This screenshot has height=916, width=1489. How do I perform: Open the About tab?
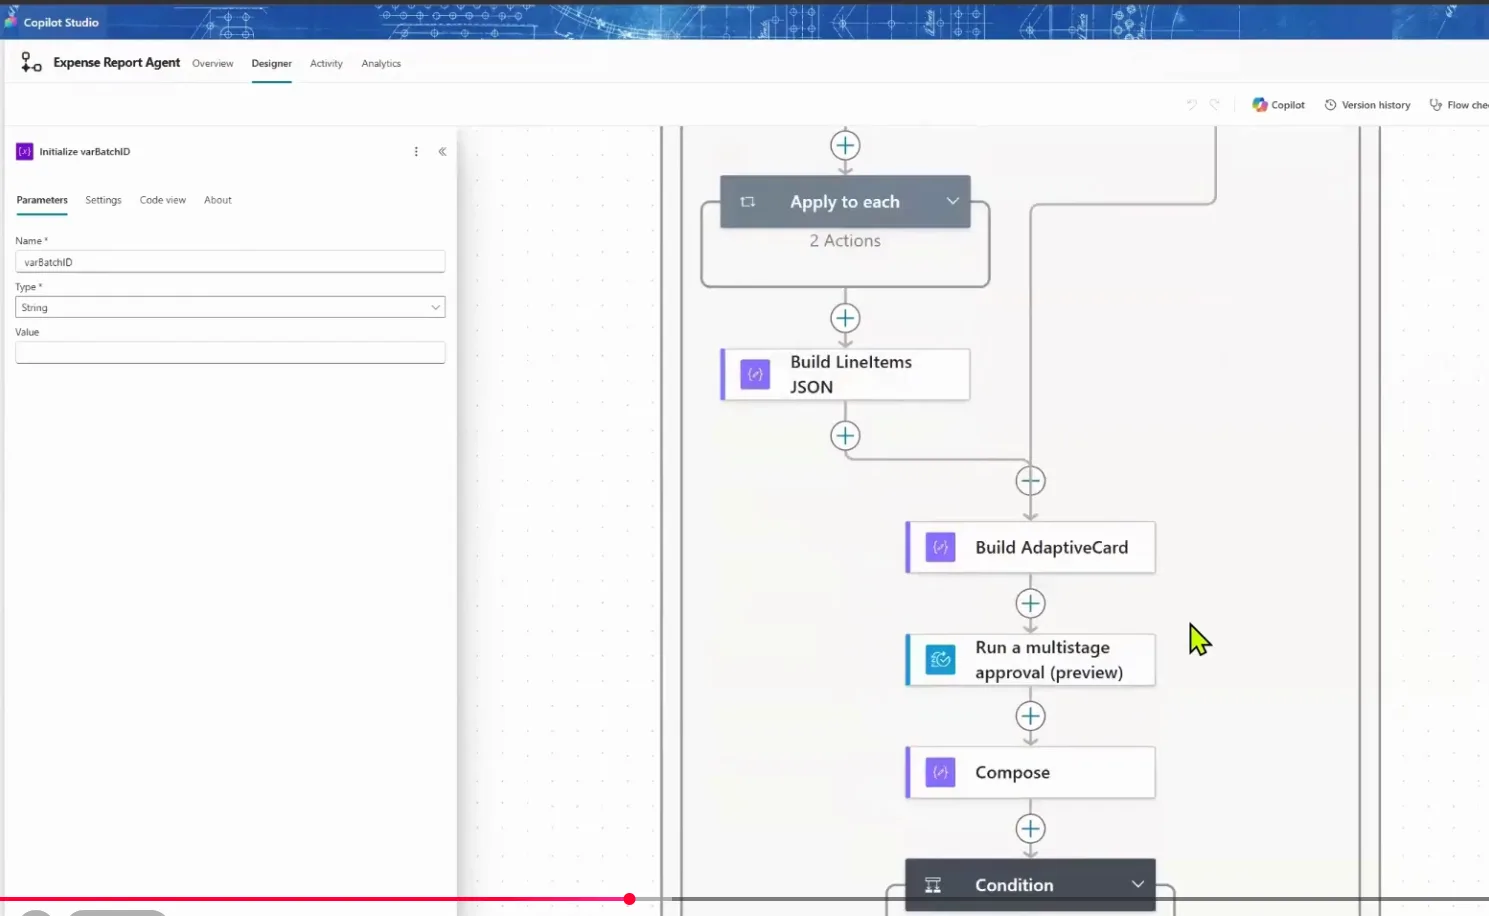tap(218, 200)
